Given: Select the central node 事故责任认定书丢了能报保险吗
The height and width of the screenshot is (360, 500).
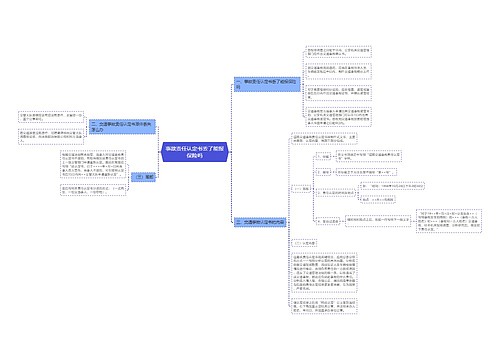Looking at the screenshot, I should (x=195, y=152).
